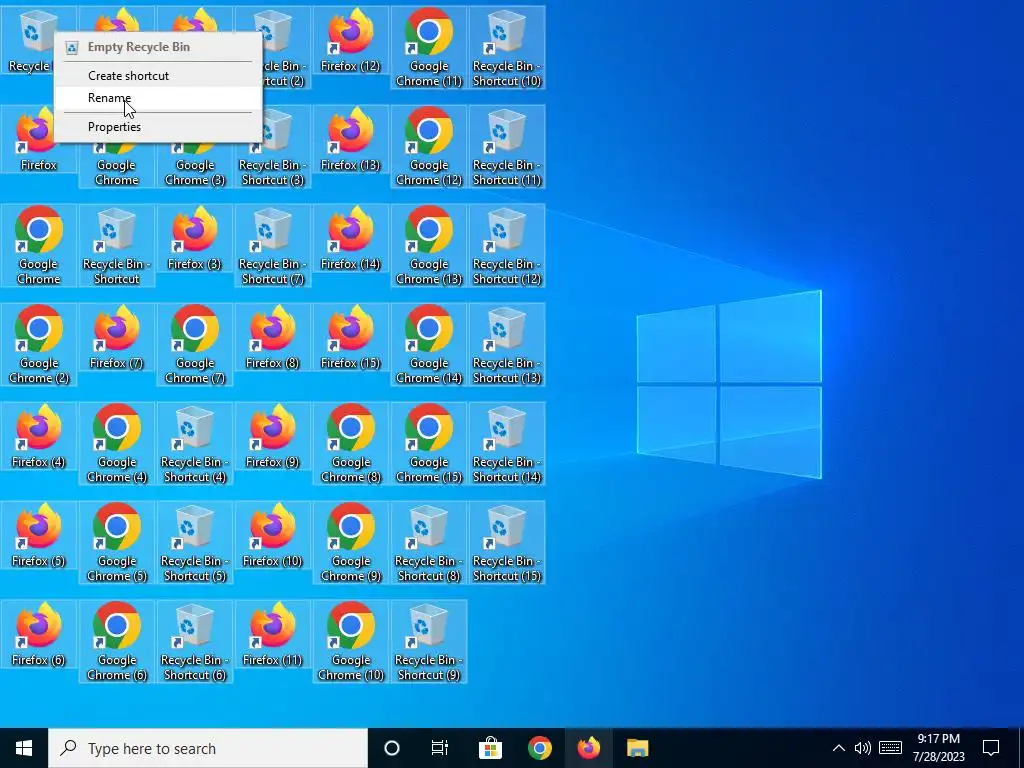This screenshot has height=768, width=1024.
Task: Switch to Firefox on the taskbar
Action: [x=589, y=748]
